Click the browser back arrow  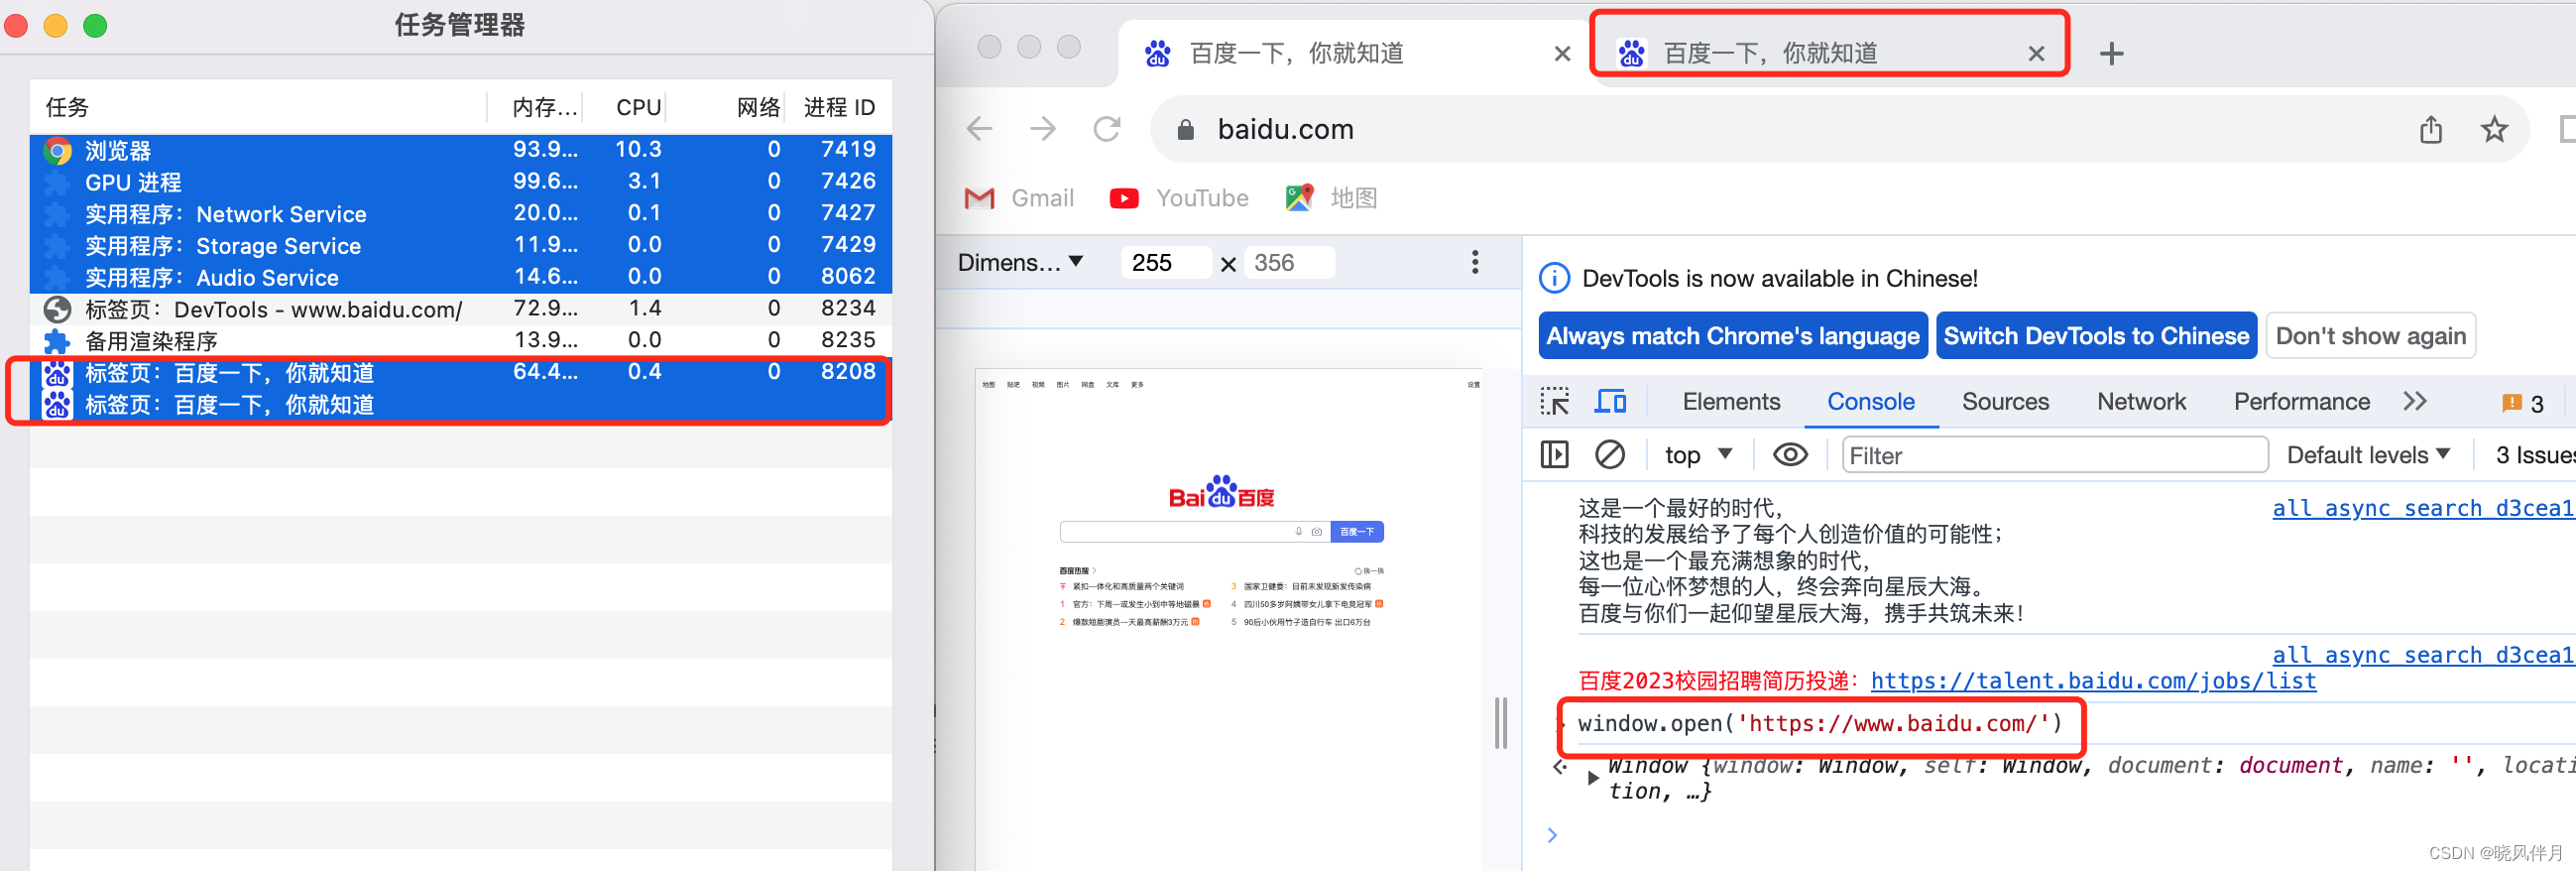tap(979, 129)
